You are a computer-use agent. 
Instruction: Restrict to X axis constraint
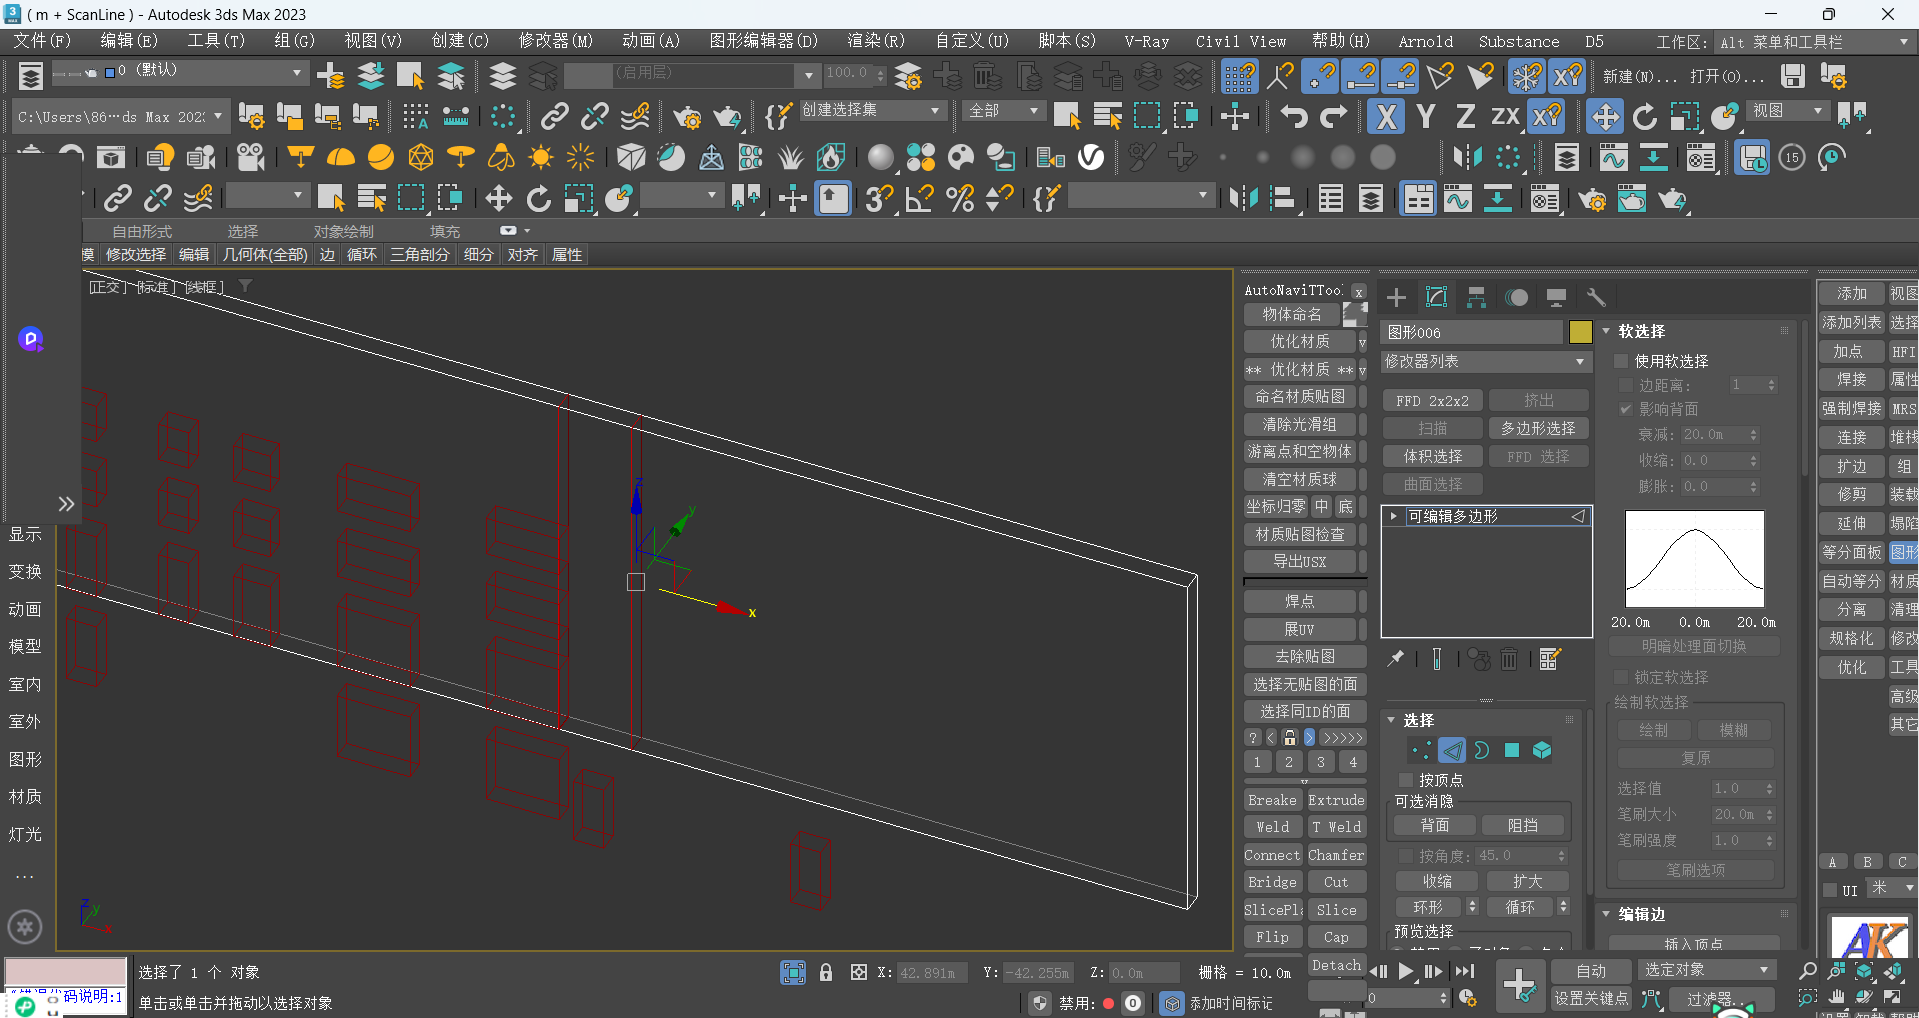1386,117
